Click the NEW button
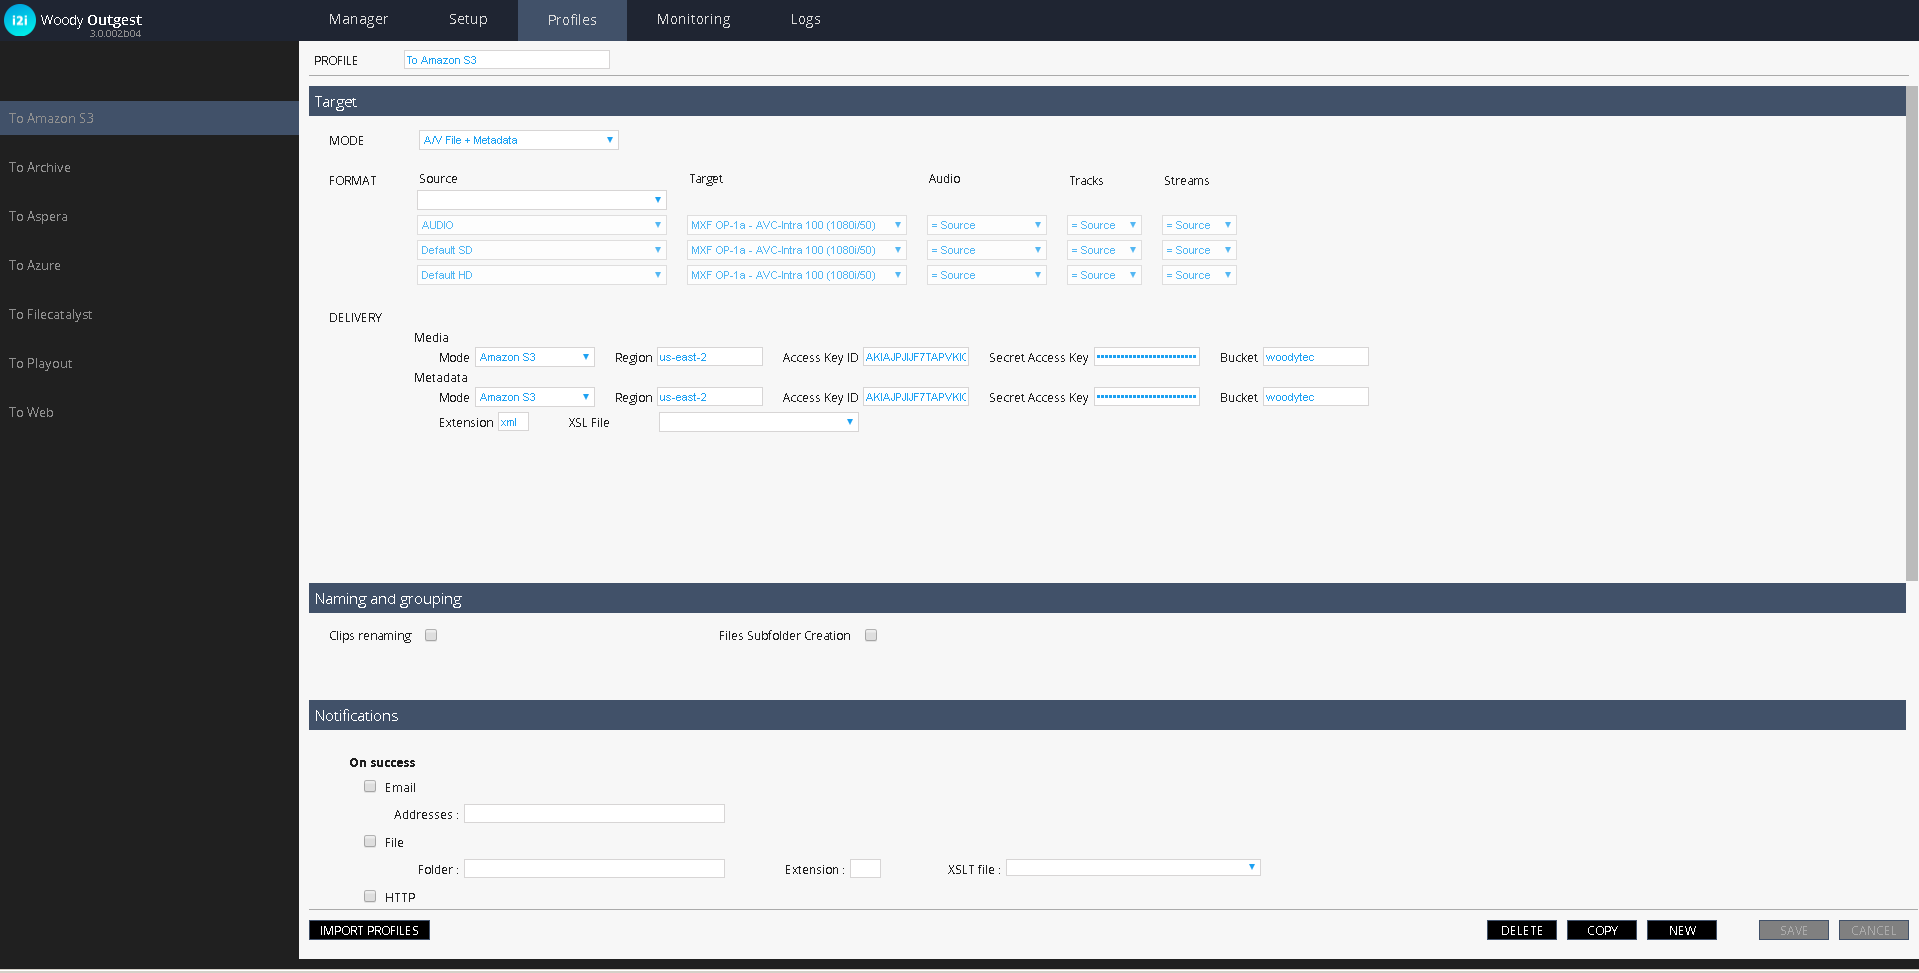The height and width of the screenshot is (973, 1919). [x=1681, y=930]
